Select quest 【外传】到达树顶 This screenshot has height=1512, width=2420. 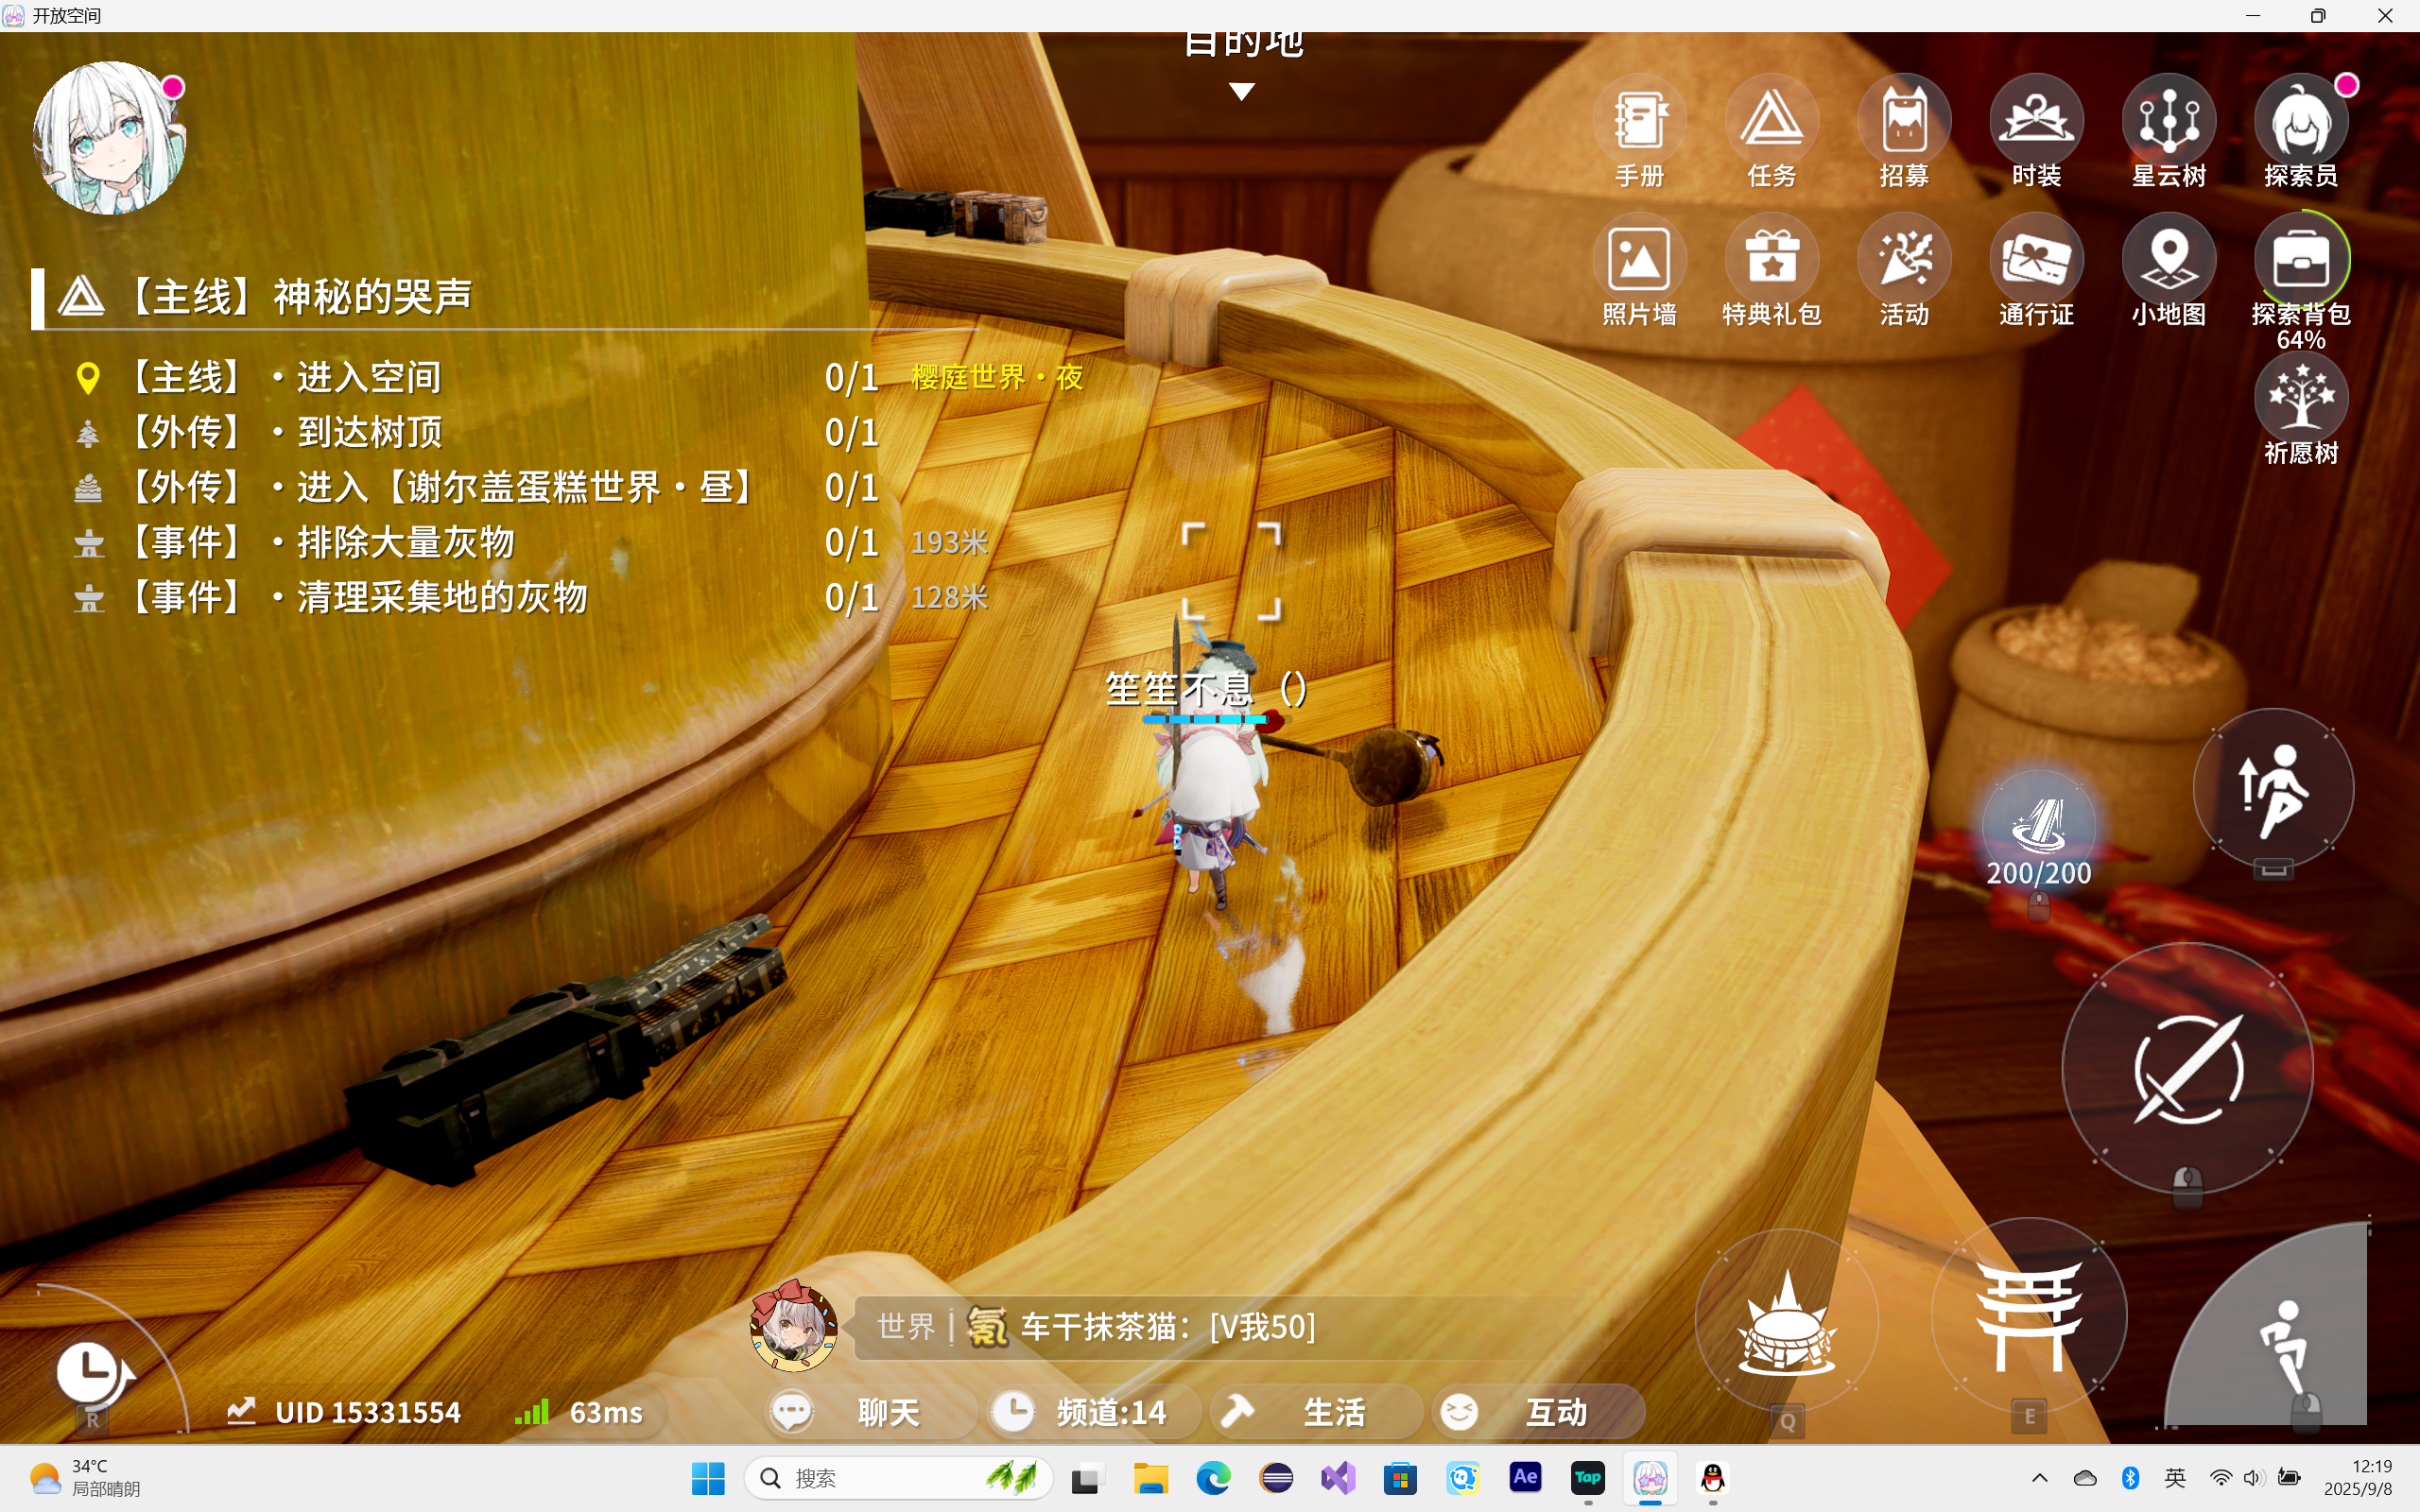[x=480, y=432]
